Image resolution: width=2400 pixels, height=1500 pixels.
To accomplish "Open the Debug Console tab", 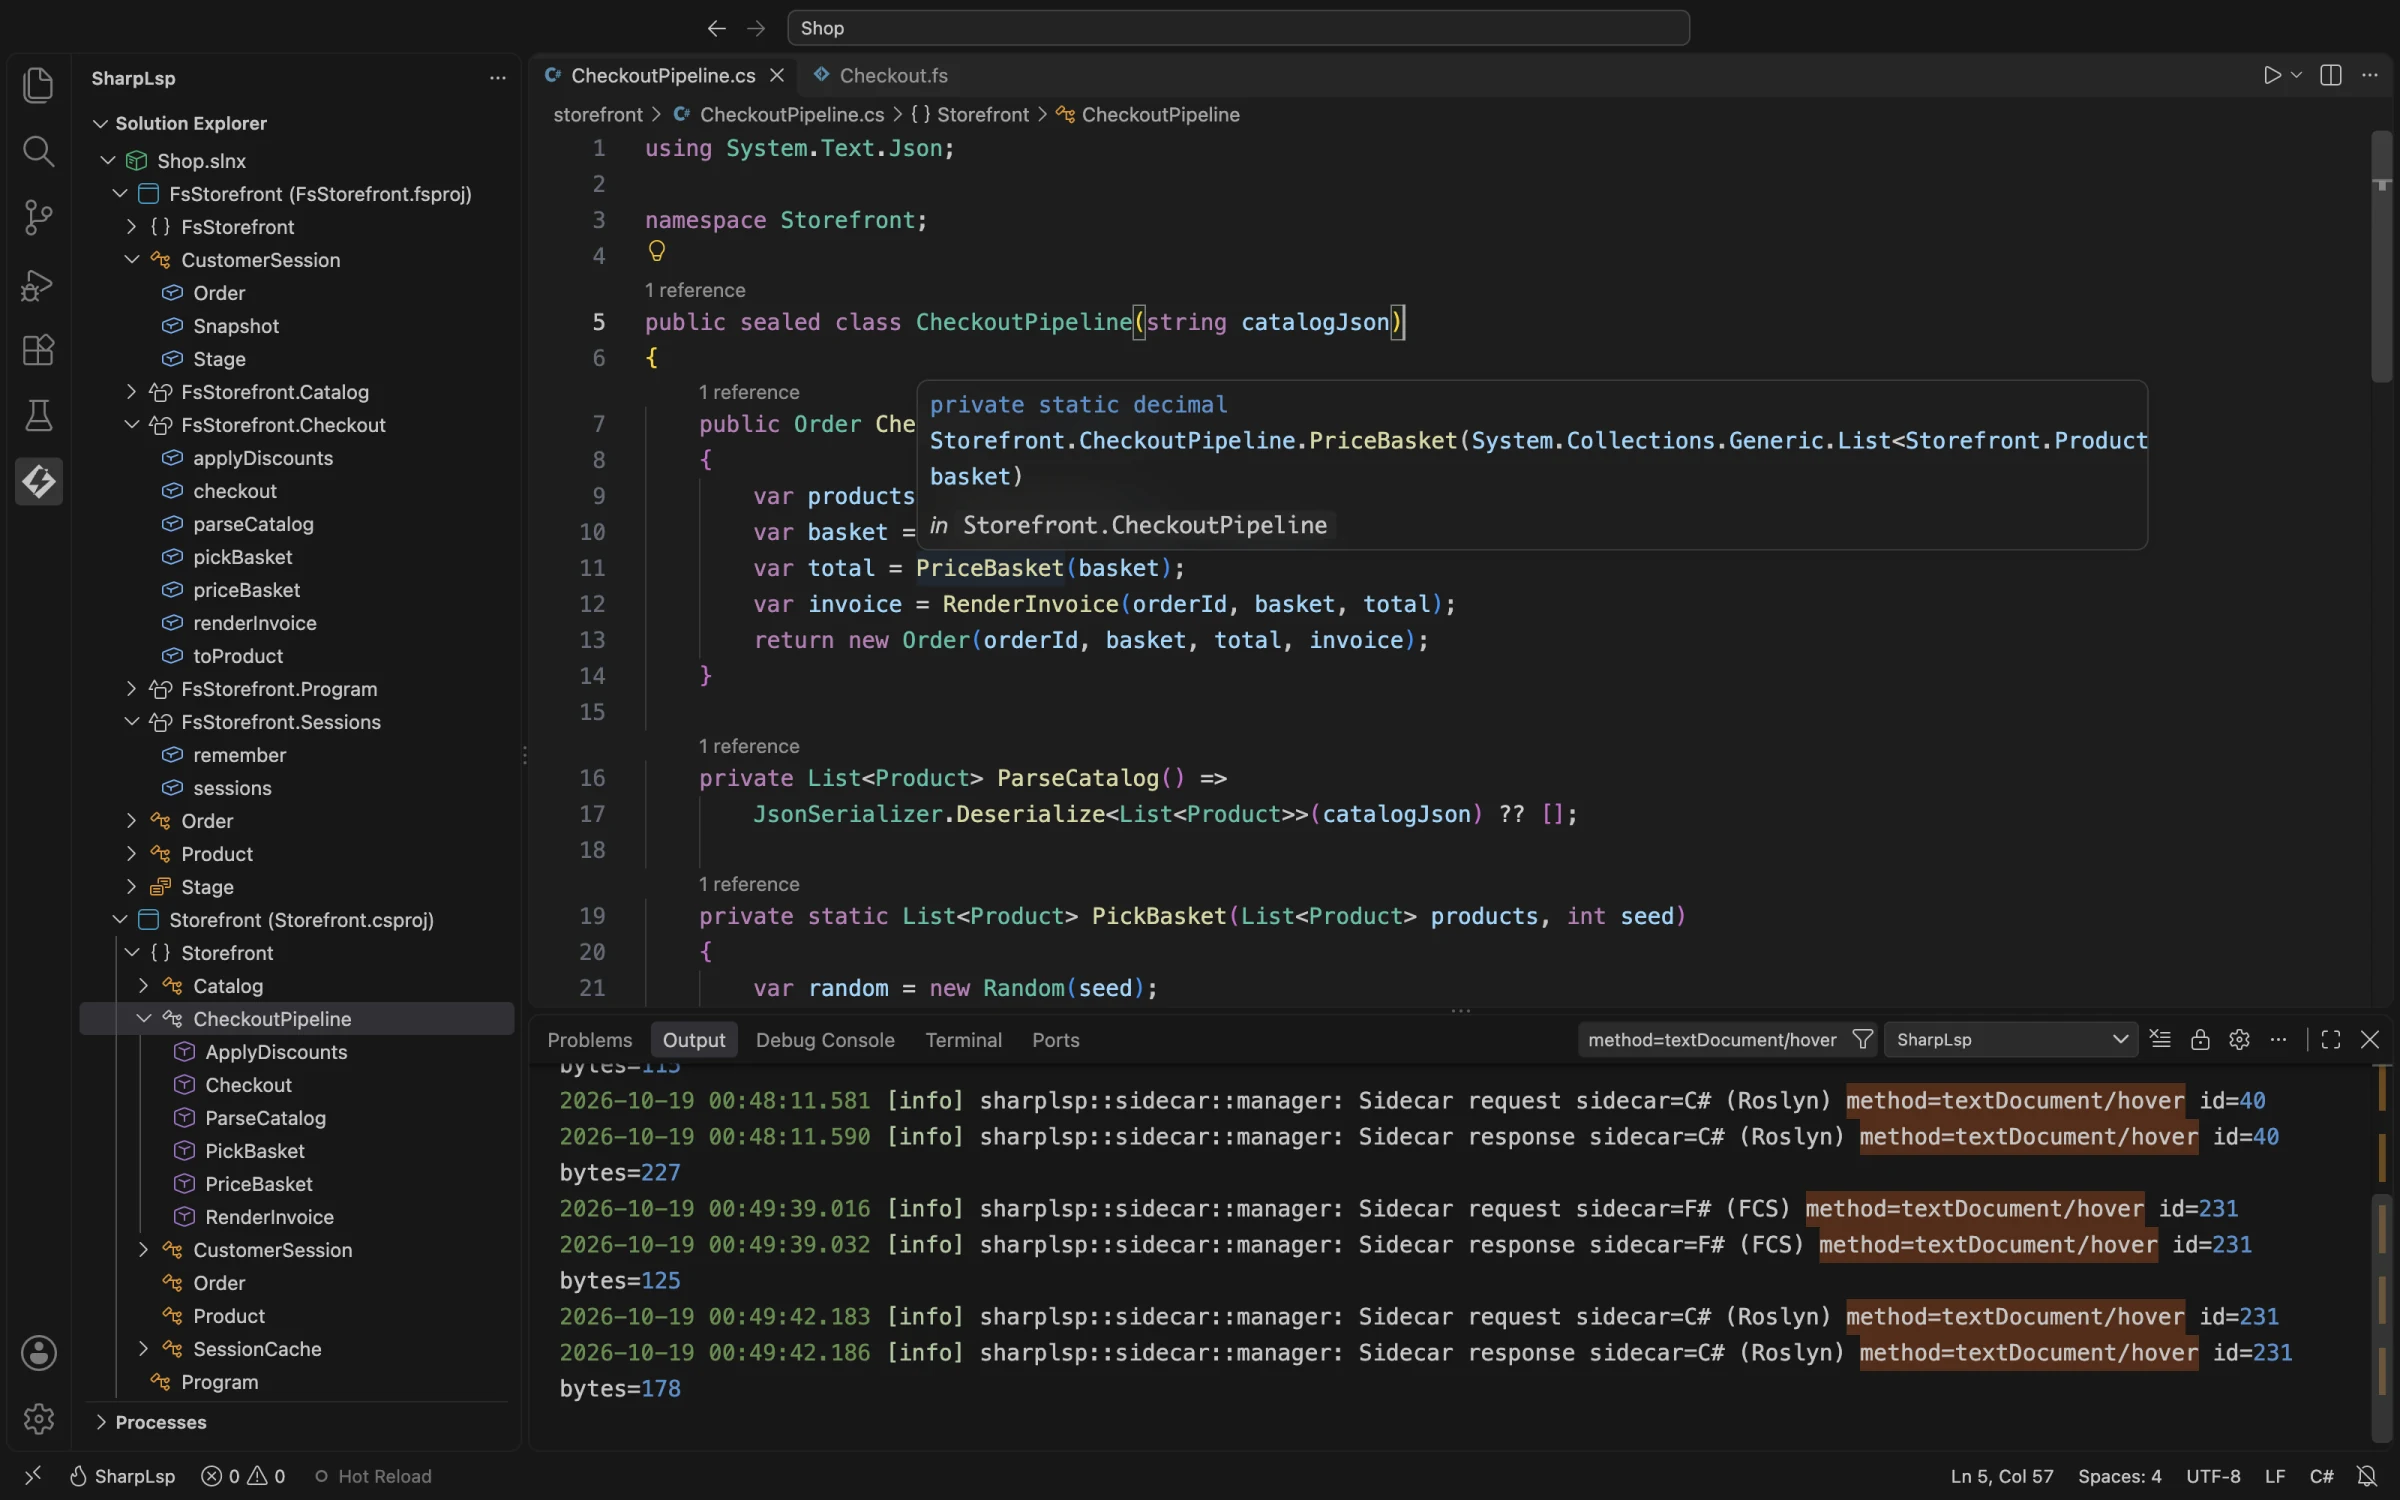I will tap(825, 1039).
